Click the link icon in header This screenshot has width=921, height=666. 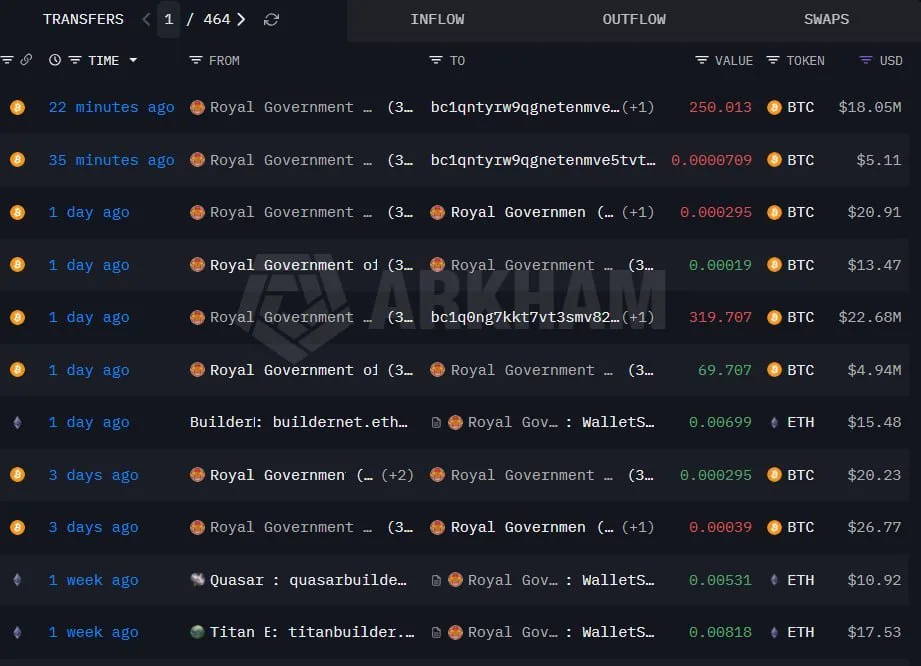26,60
